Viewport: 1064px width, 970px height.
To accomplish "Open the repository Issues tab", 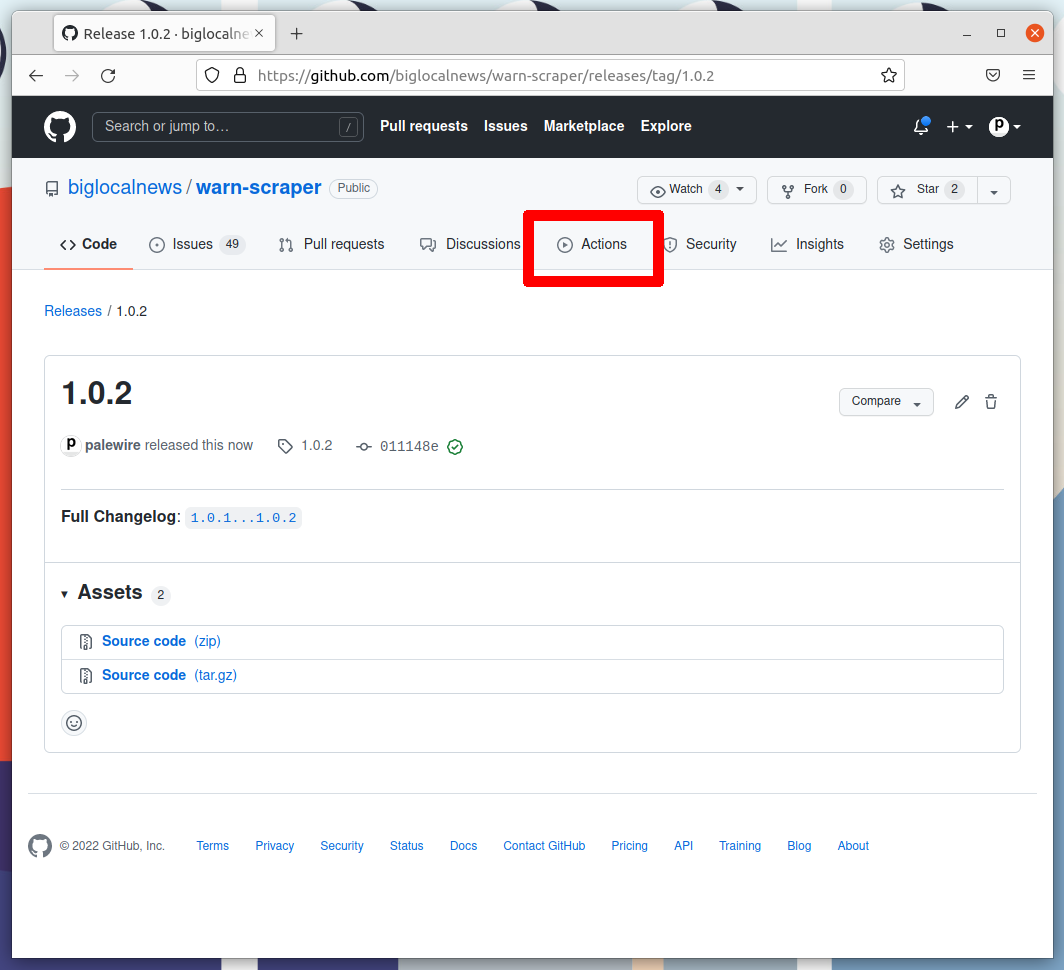I will point(197,244).
